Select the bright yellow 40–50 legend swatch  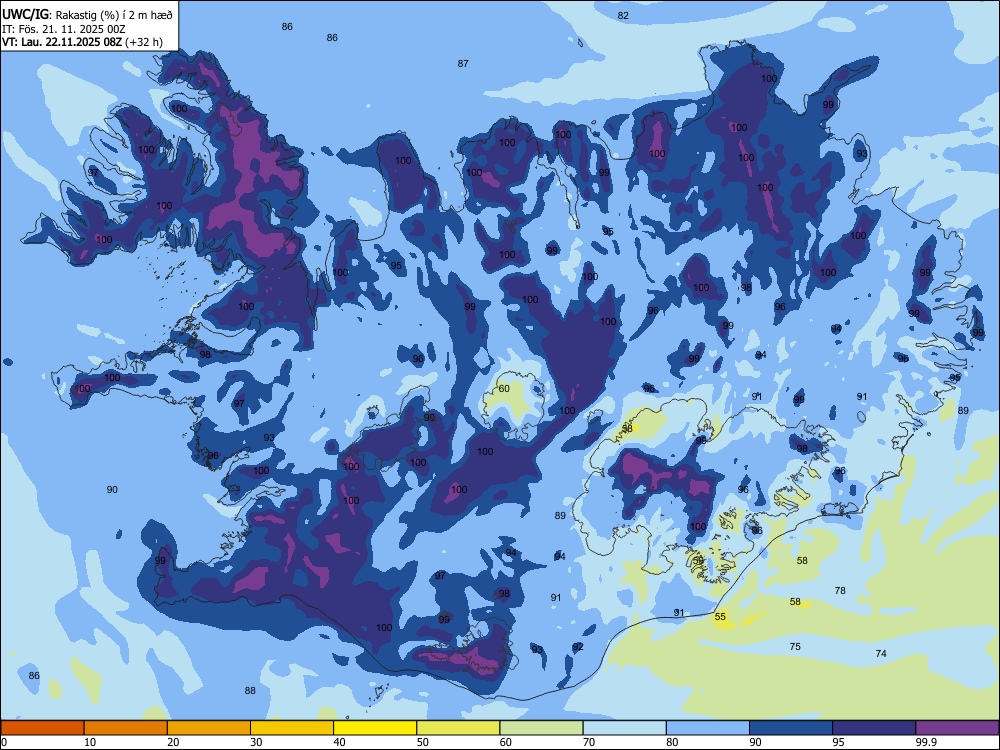click(x=375, y=728)
